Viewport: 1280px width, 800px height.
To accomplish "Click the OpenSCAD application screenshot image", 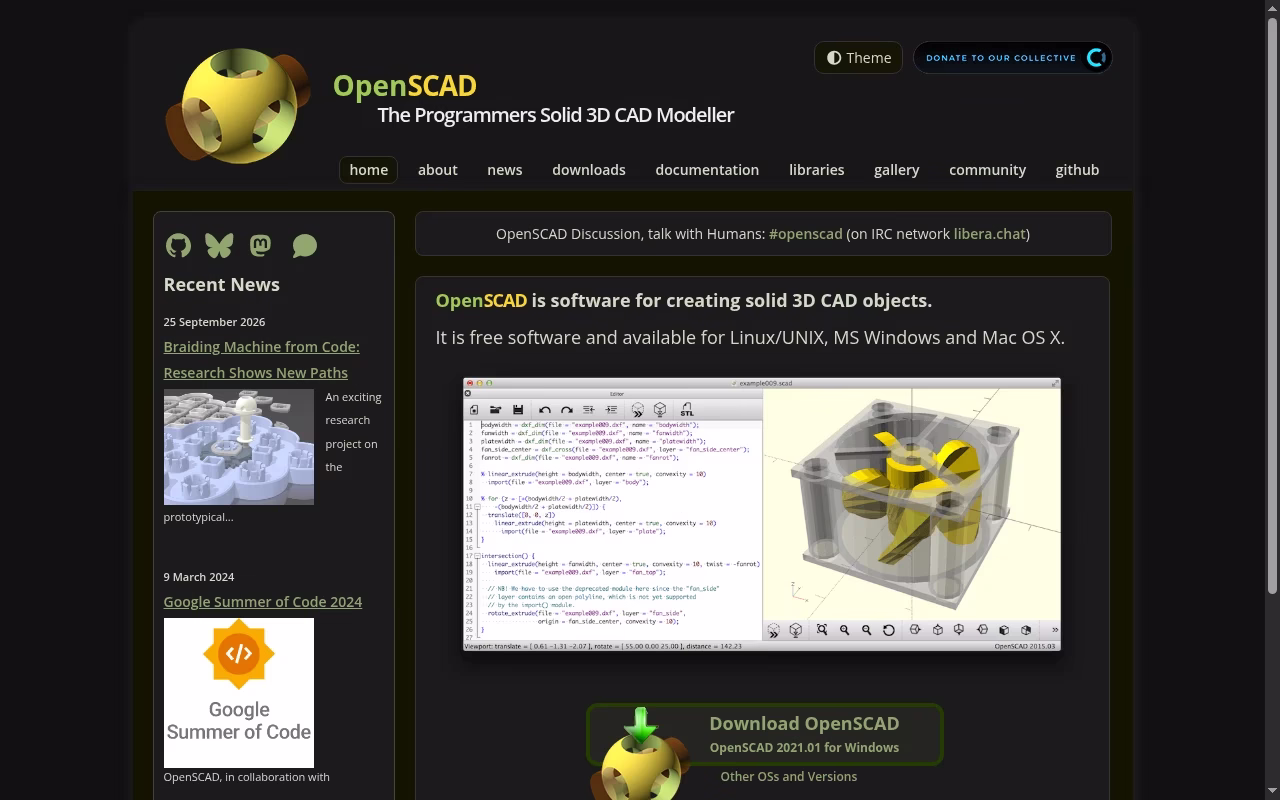I will pos(762,515).
